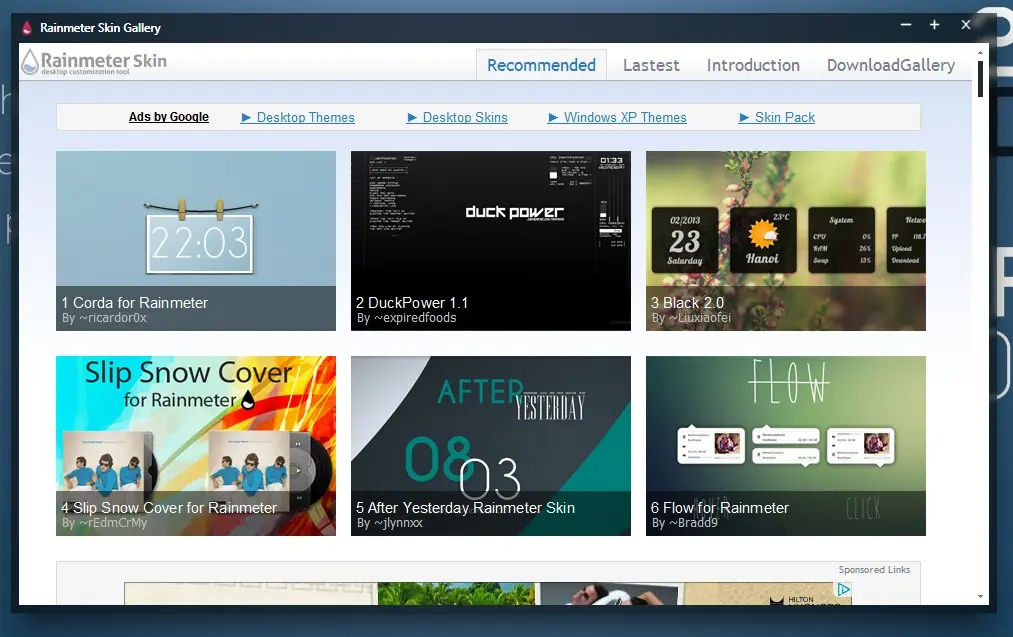
Task: Open the Skin Pack ad link
Action: tap(777, 118)
